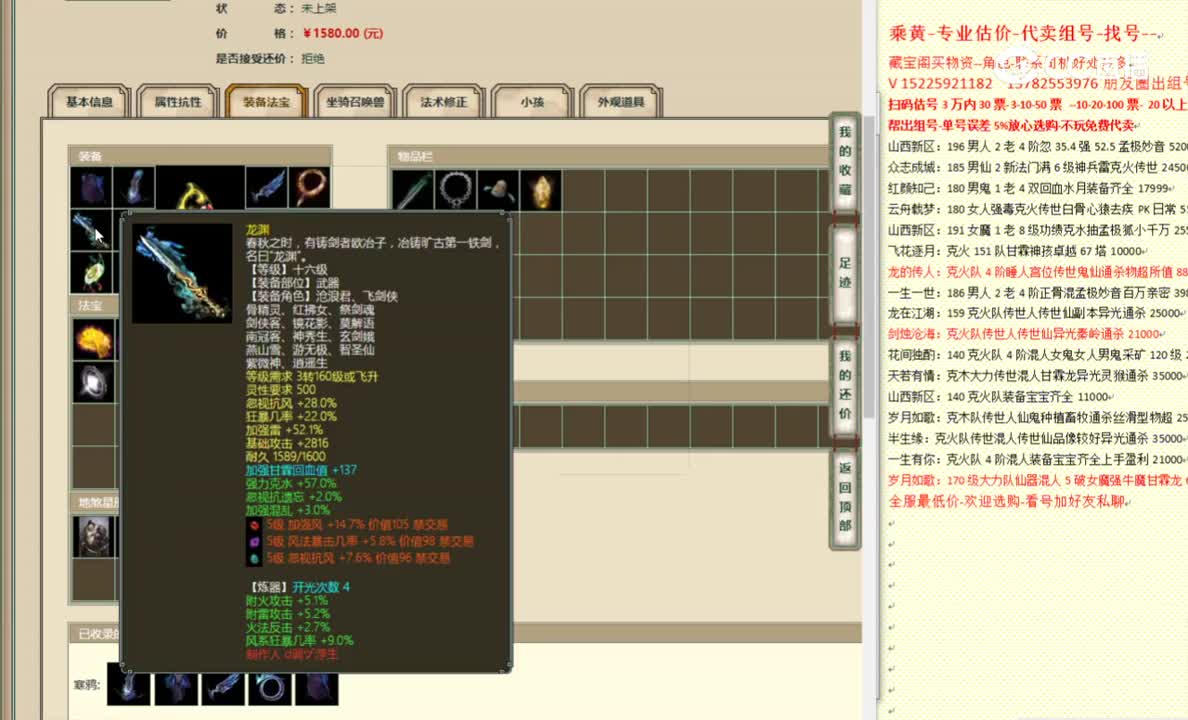This screenshot has height=720, width=1188.
Task: Click the 众志成城 listing line in the right document
Action: coord(1037,167)
